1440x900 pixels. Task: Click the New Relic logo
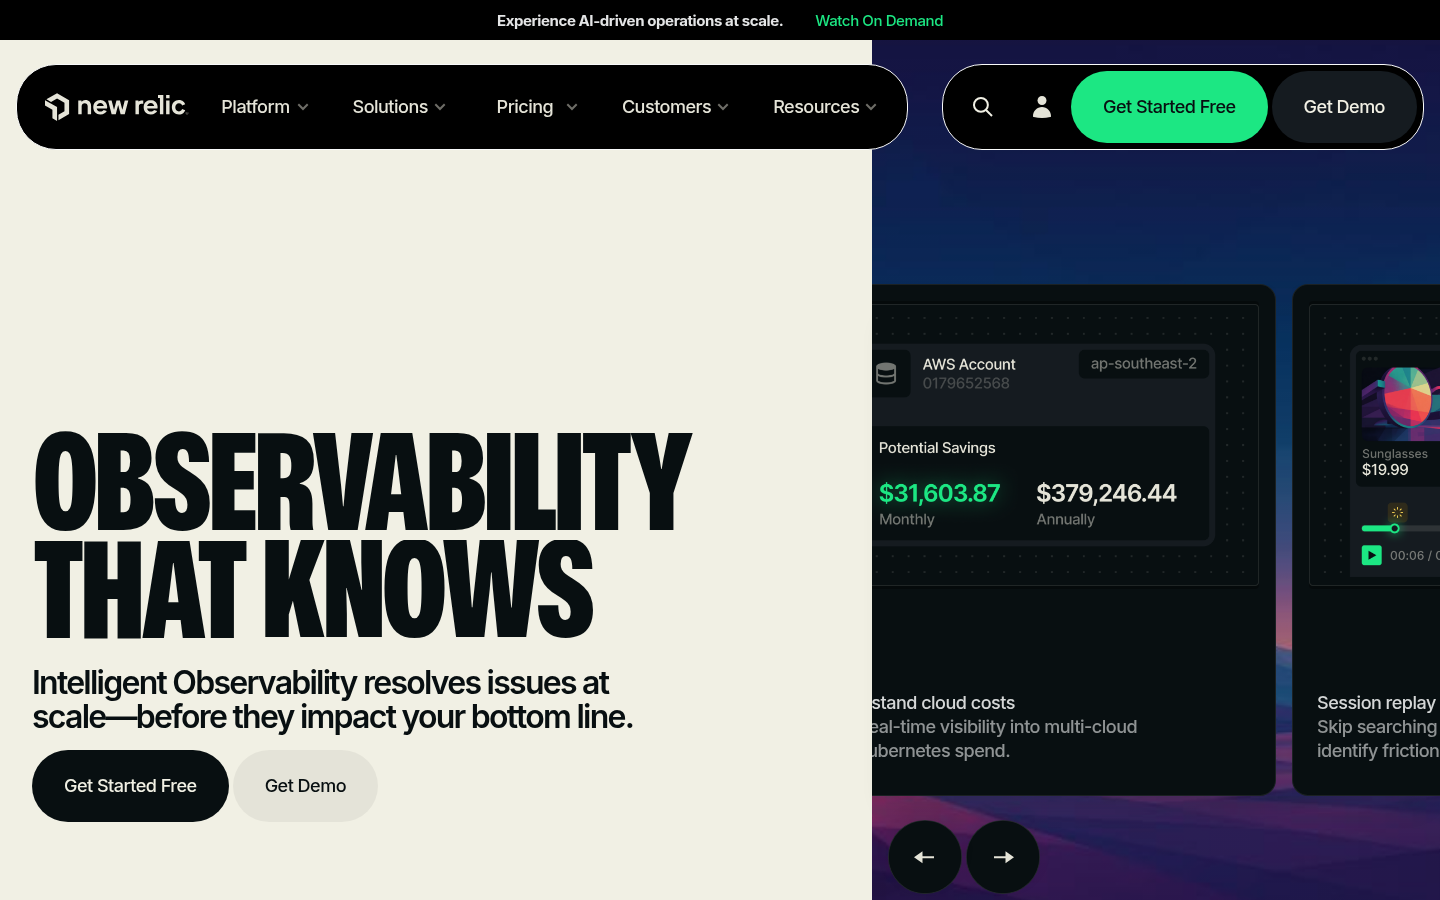[x=116, y=106]
